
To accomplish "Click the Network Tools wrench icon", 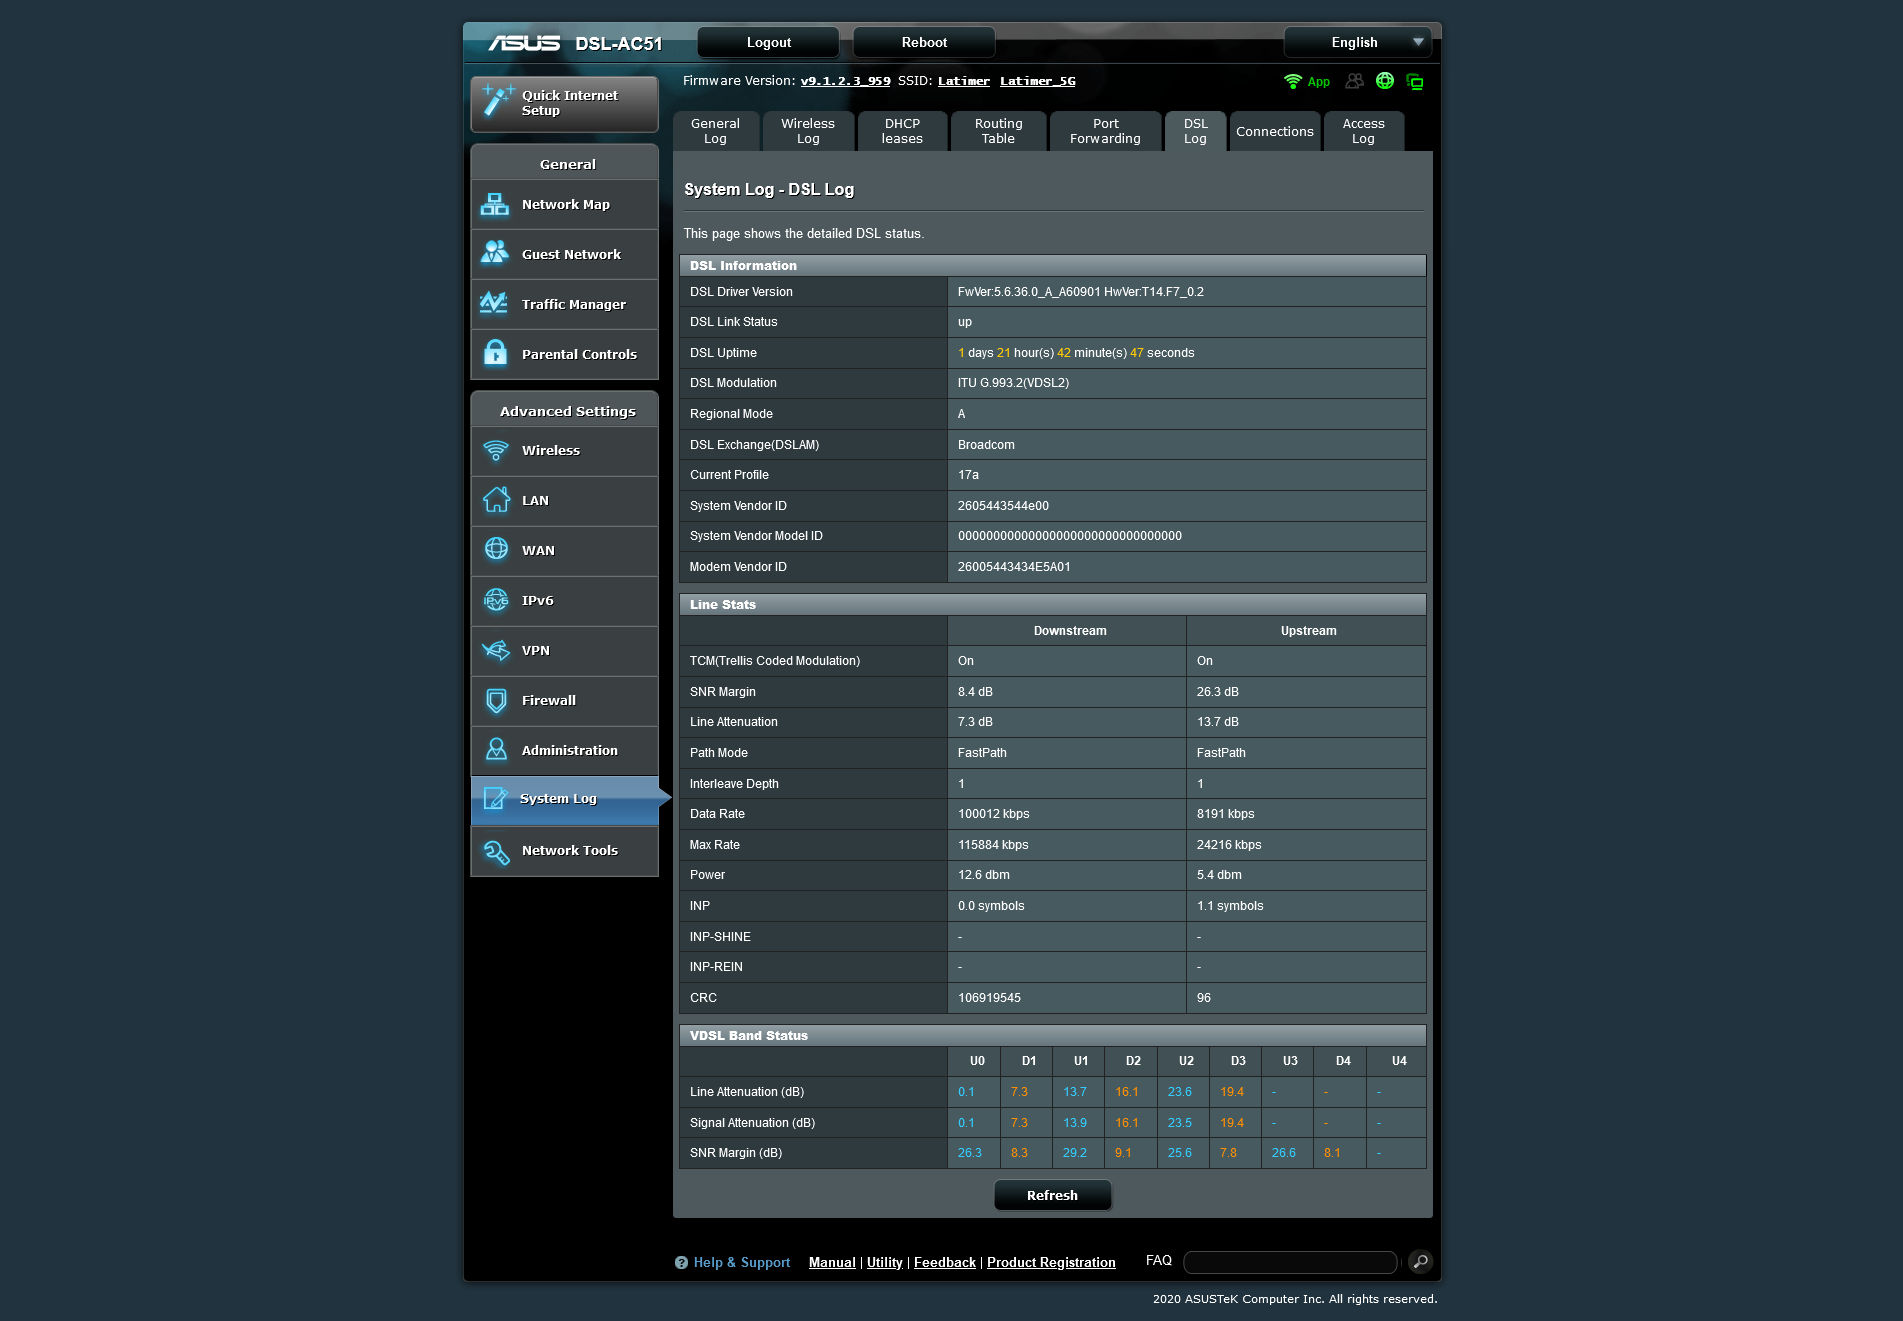I will [496, 851].
